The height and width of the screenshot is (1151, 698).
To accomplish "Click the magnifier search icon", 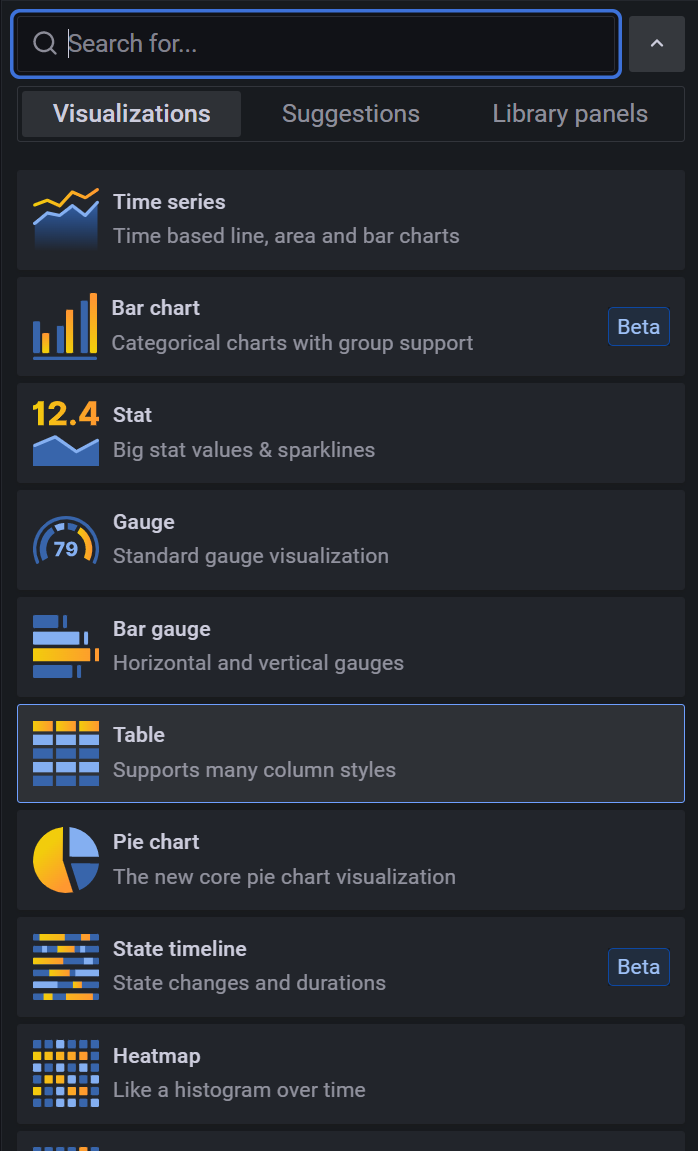I will (45, 43).
